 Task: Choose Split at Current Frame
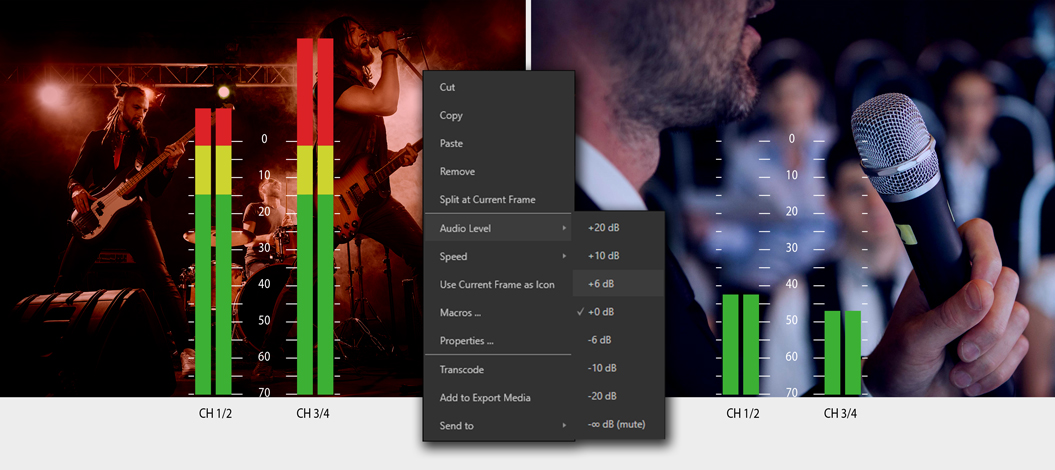(x=487, y=200)
